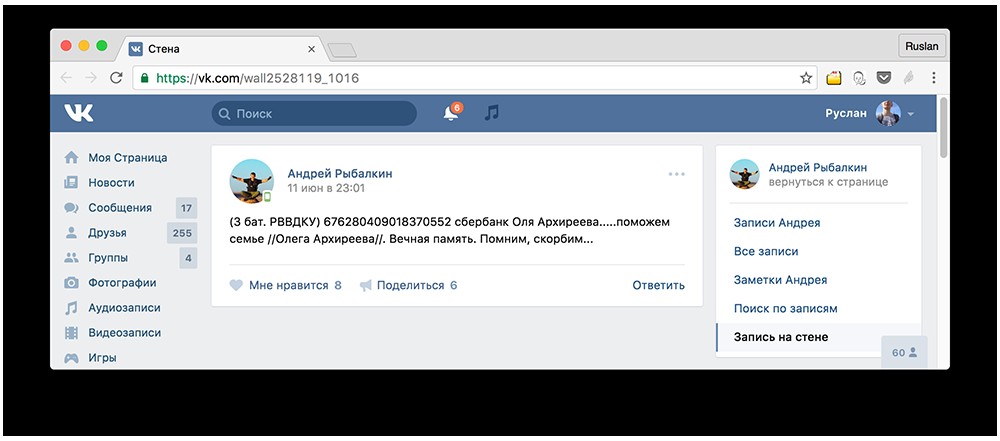Image resolution: width=1000 pixels, height=441 pixels.
Task: Open Поиск по записям section
Action: (x=785, y=308)
